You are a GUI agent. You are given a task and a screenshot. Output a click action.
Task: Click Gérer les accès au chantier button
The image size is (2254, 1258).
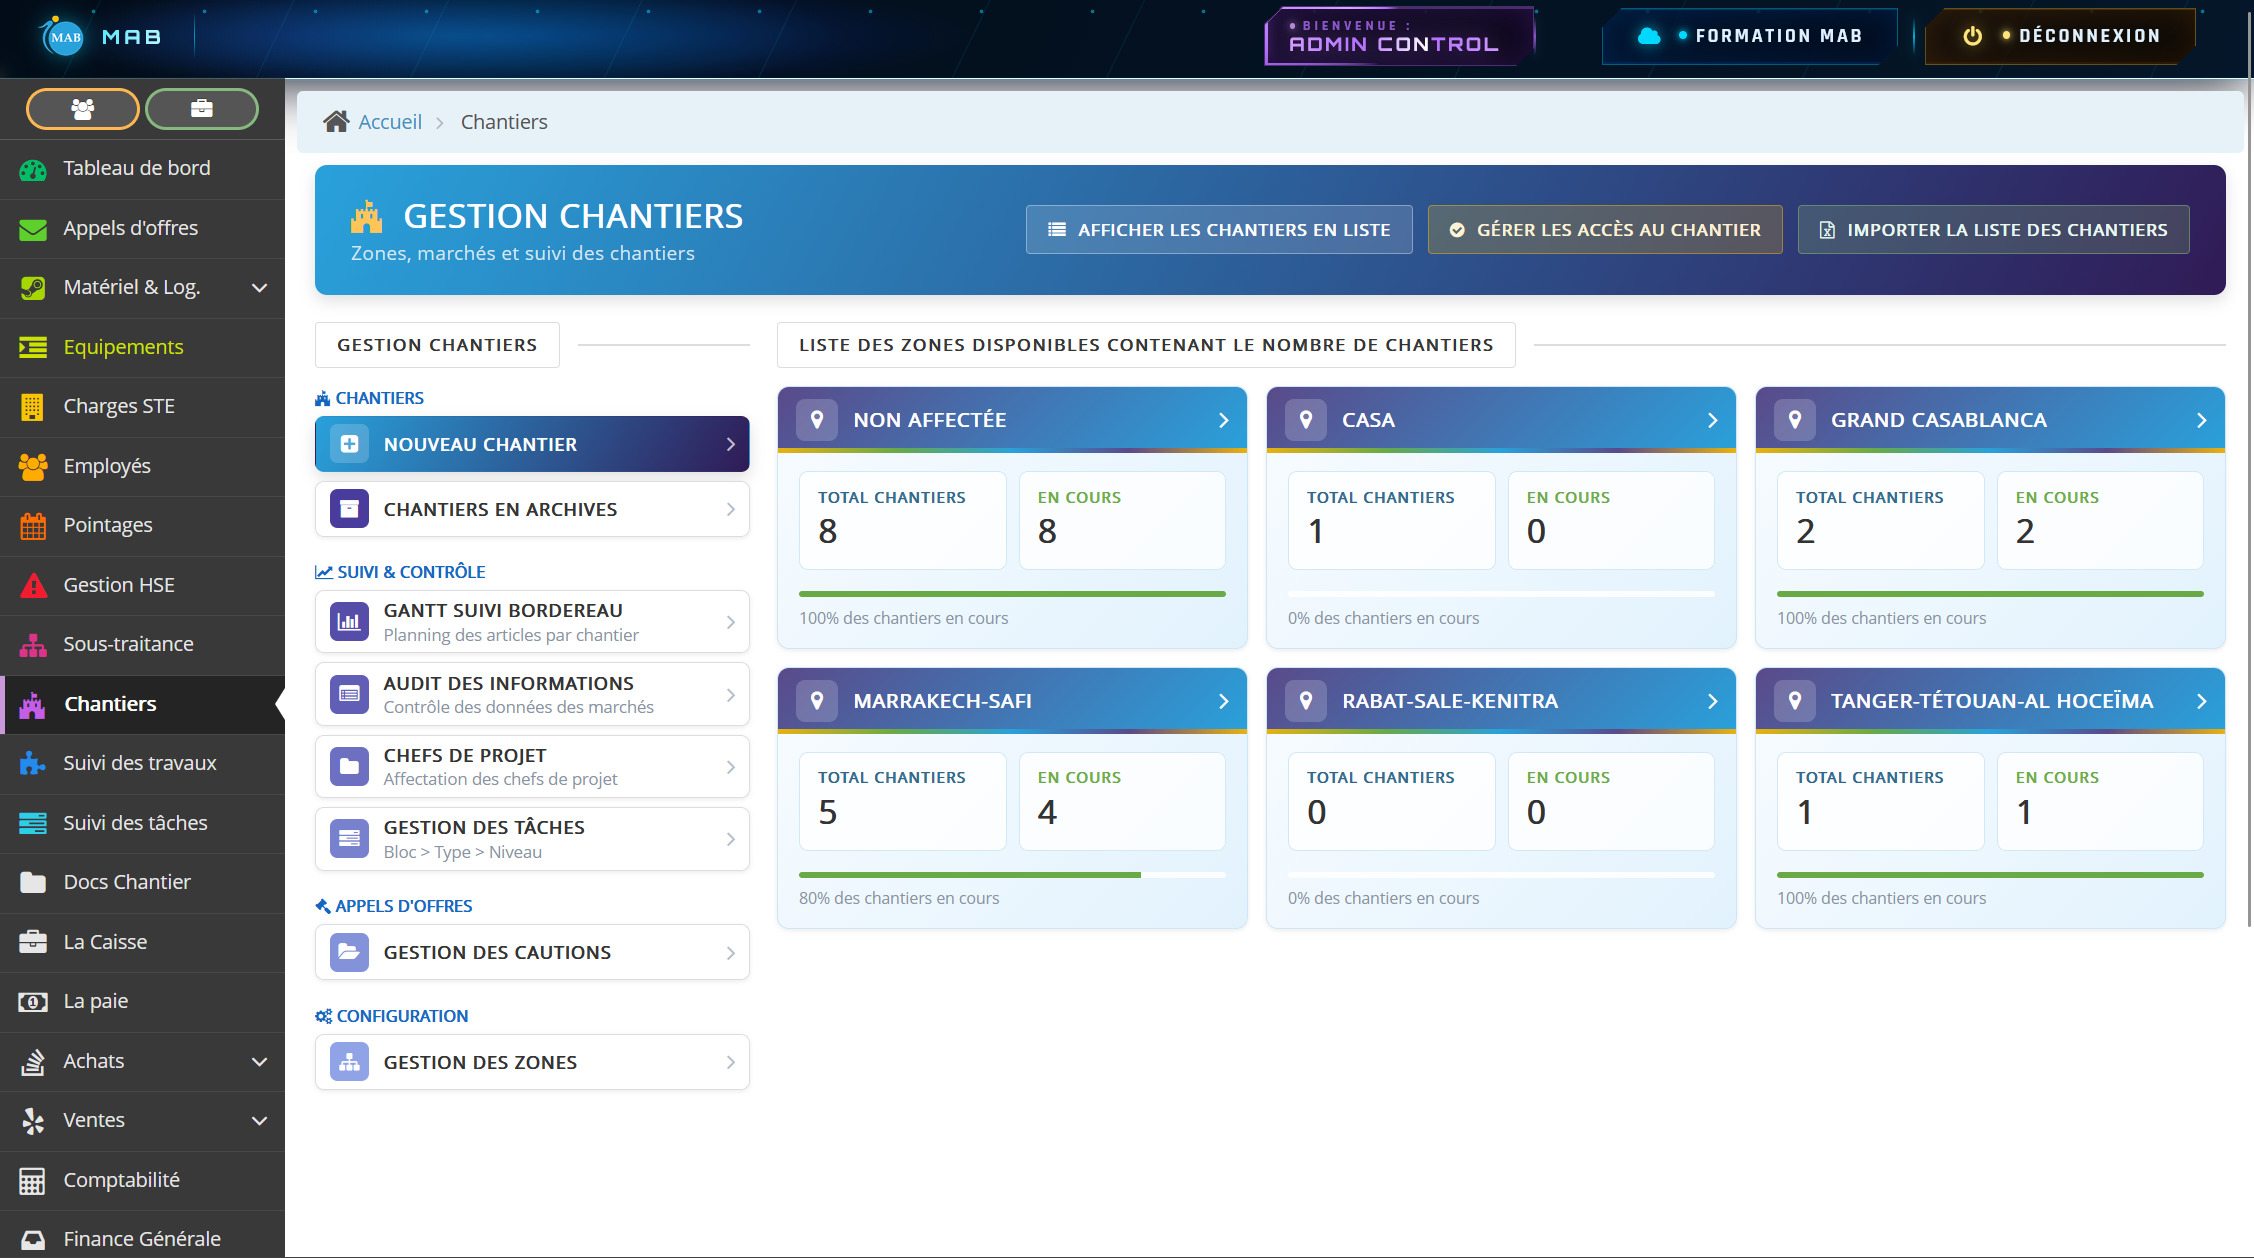(x=1605, y=230)
